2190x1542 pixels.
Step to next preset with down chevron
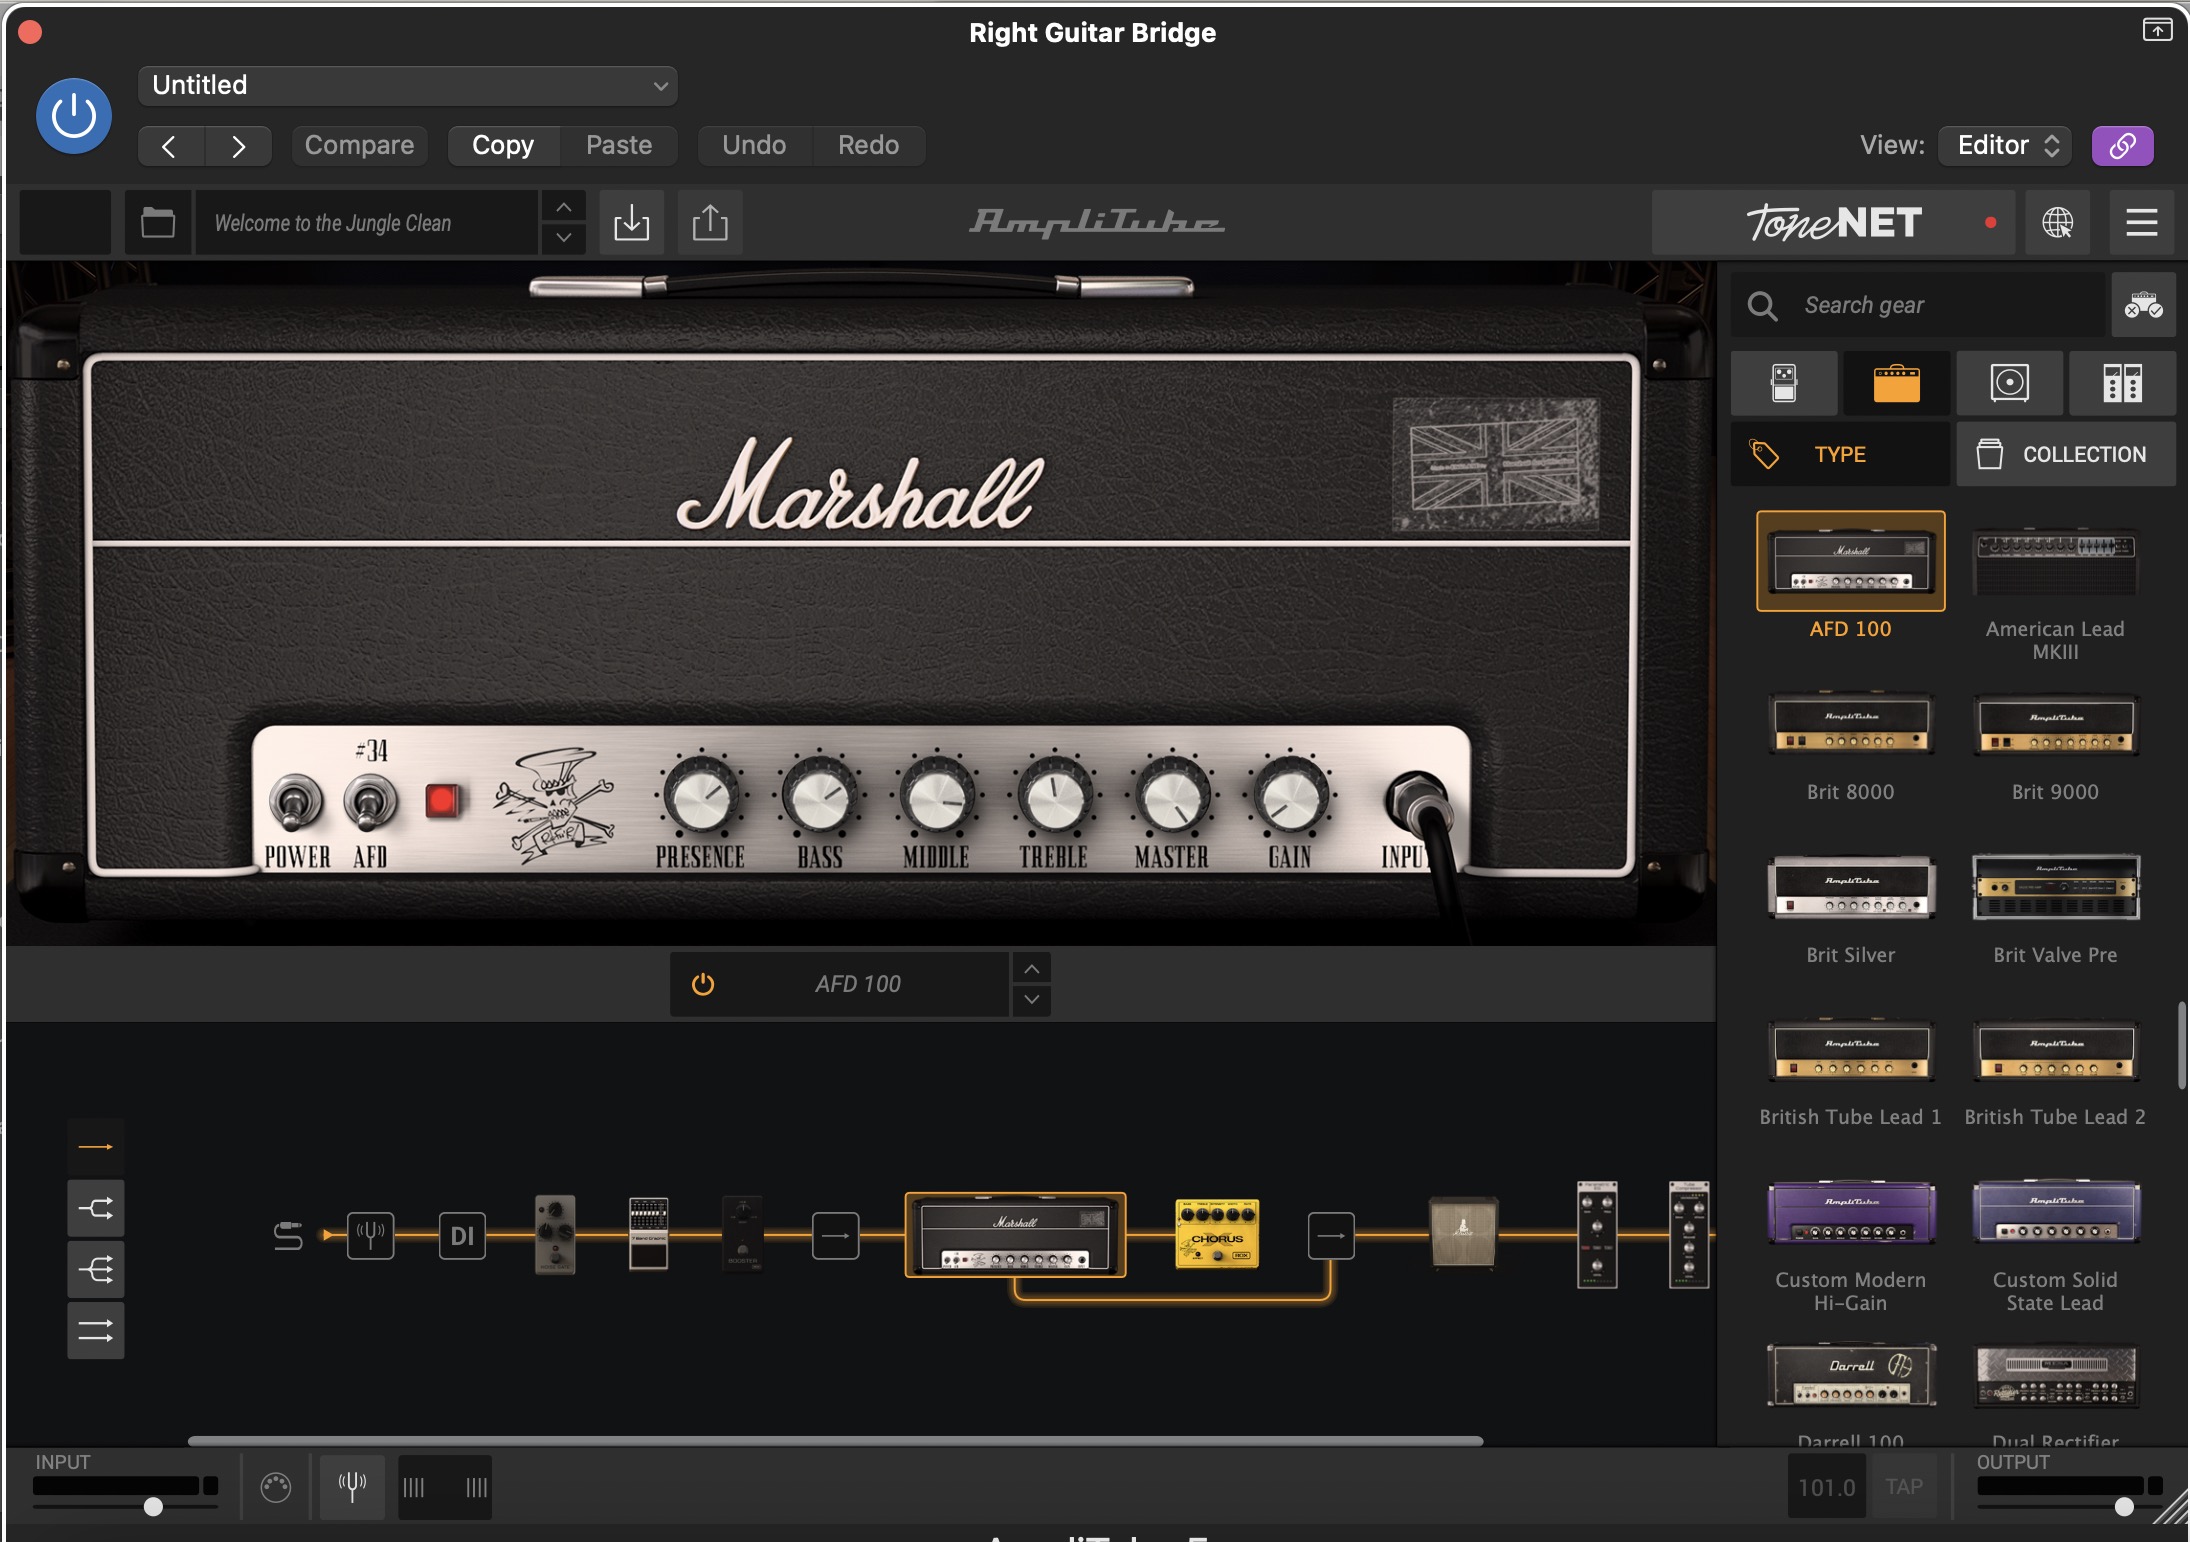pos(564,238)
